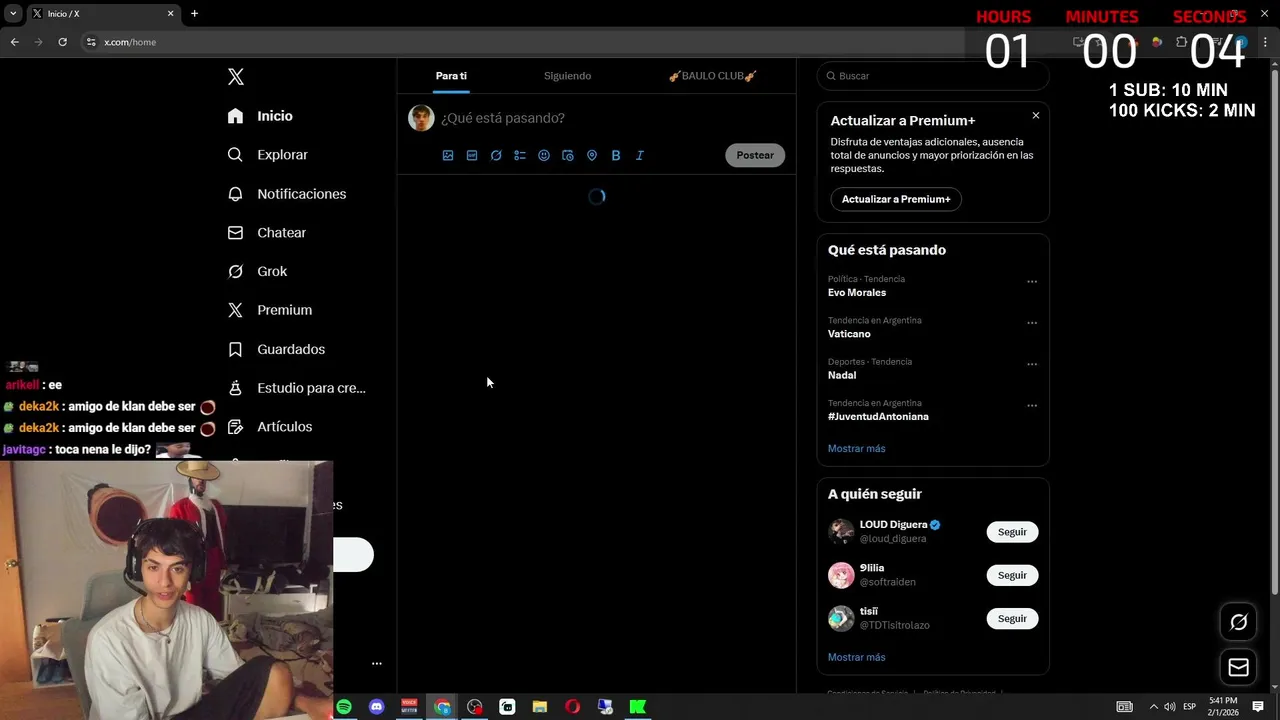Open the emoji picker
This screenshot has width=1280, height=720.
(544, 155)
